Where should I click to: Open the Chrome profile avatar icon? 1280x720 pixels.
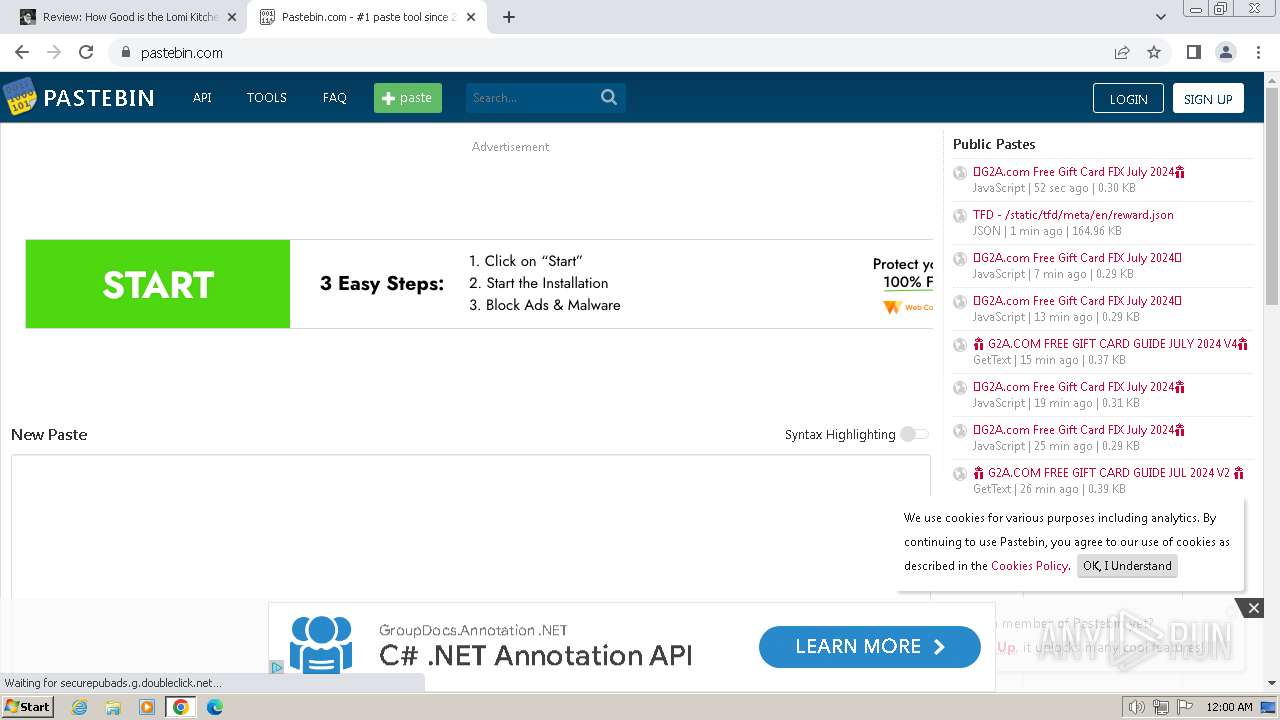pyautogui.click(x=1225, y=52)
